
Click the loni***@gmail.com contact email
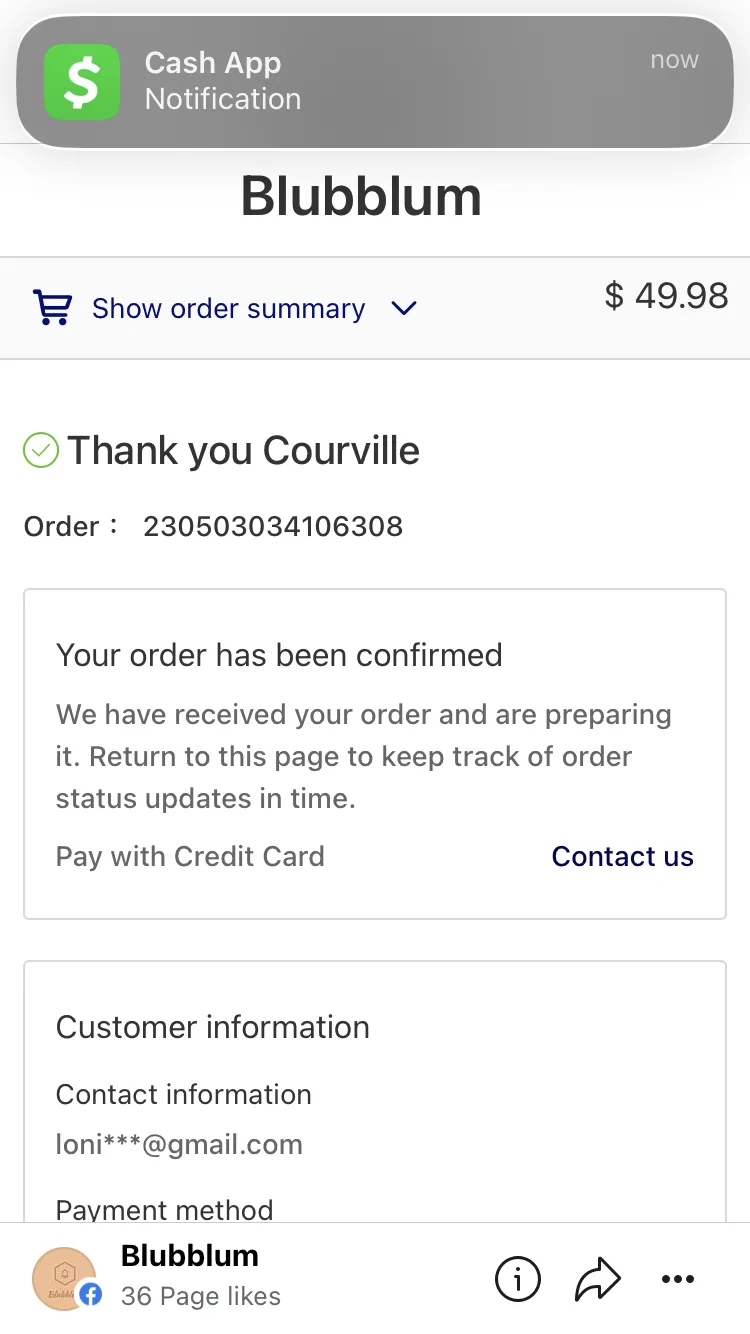(x=179, y=1145)
